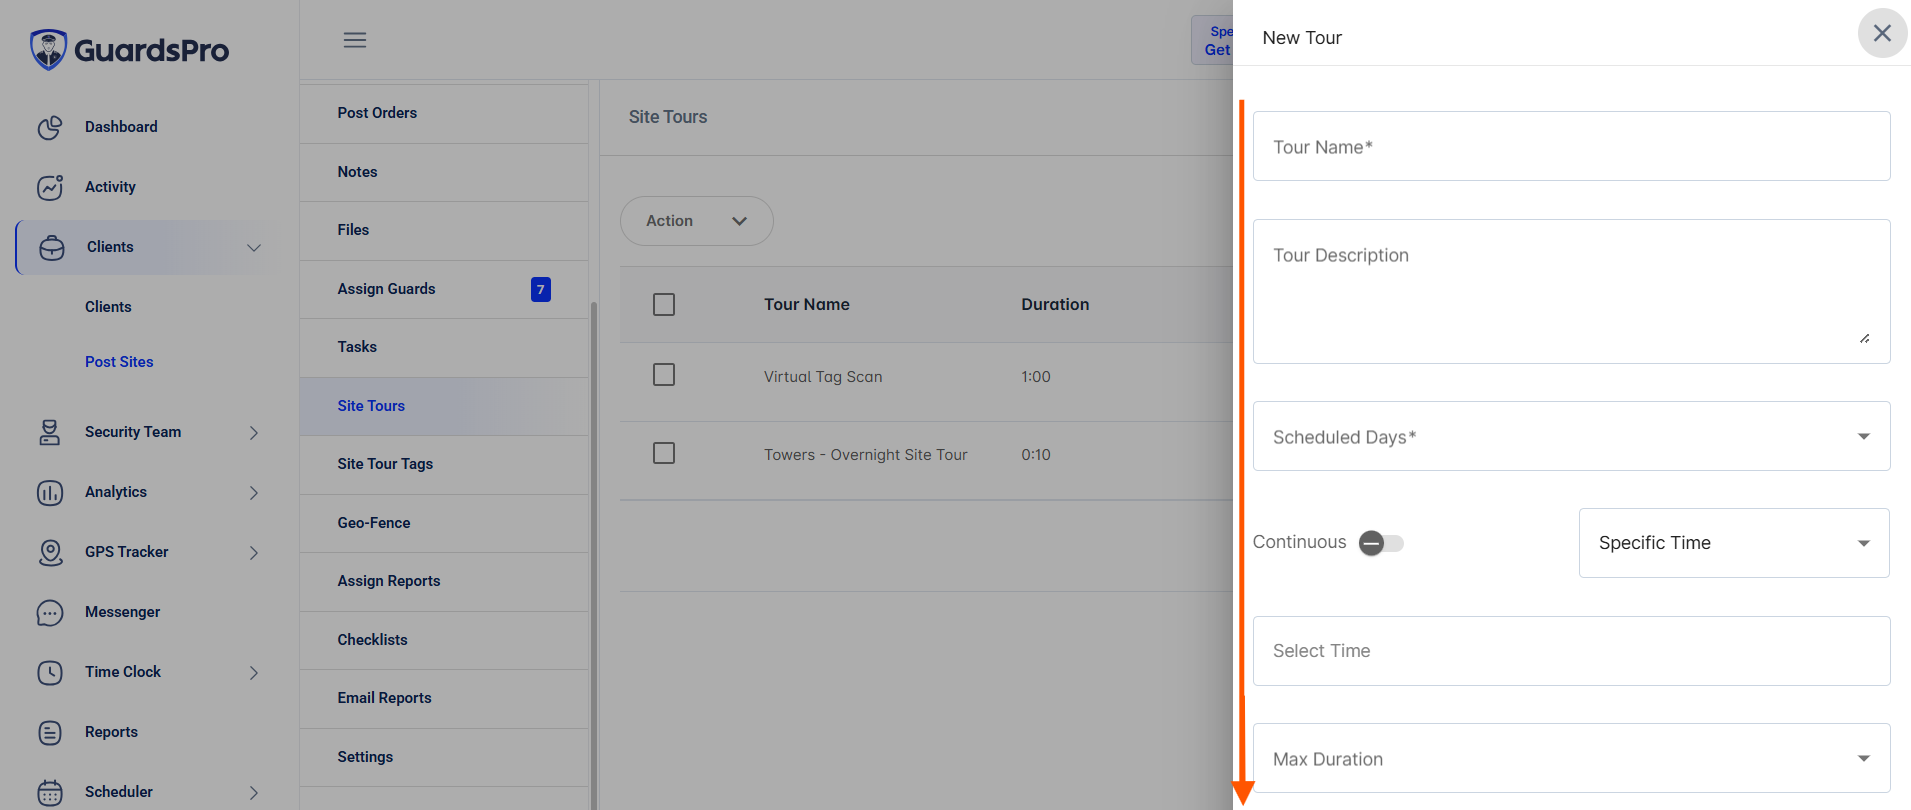Expand the GPS Tracker chevron

(254, 553)
